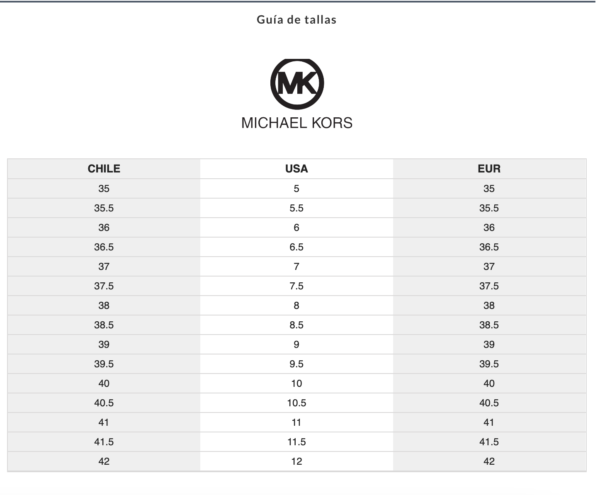Click the Guía de tallas heading
Image resolution: width=600 pixels, height=495 pixels.
pyautogui.click(x=297, y=20)
